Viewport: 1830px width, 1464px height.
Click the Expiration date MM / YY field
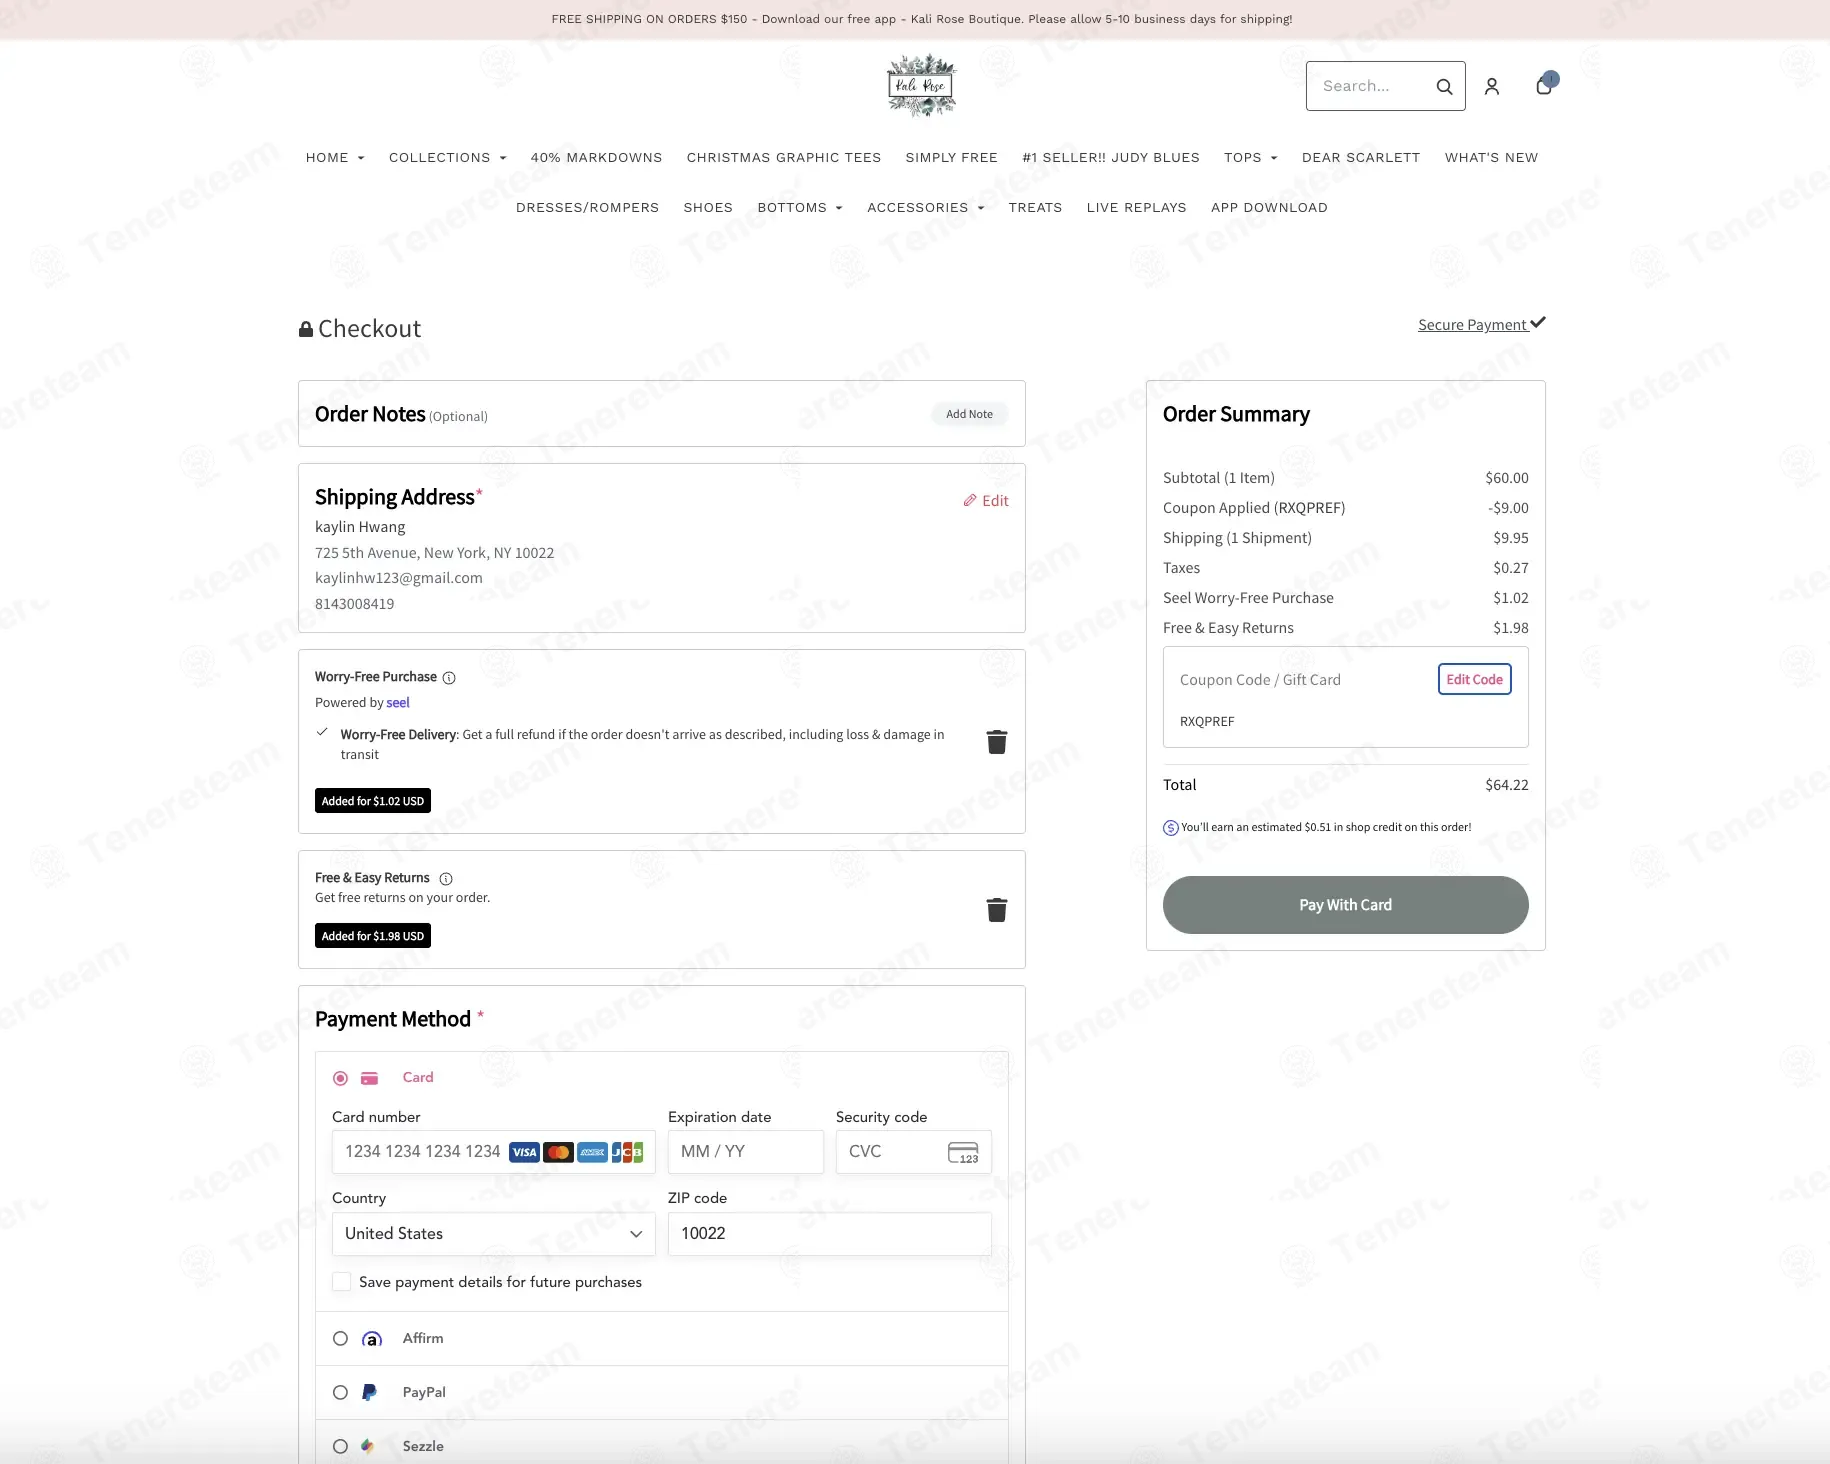[x=745, y=1152]
